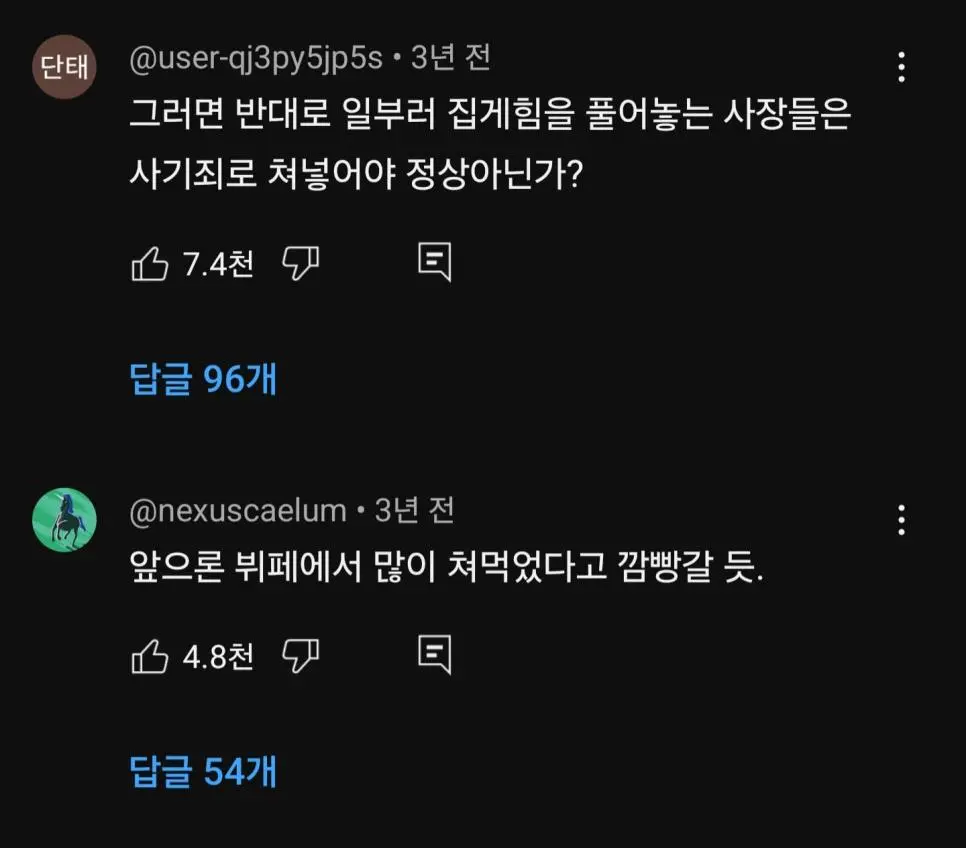This screenshot has height=848, width=966.
Task: Expand the 96 replies under the first comment
Action: [202, 380]
